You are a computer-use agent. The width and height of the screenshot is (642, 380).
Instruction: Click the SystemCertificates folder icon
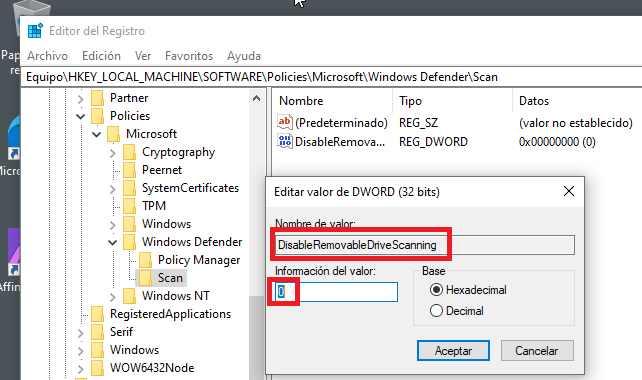(x=129, y=188)
